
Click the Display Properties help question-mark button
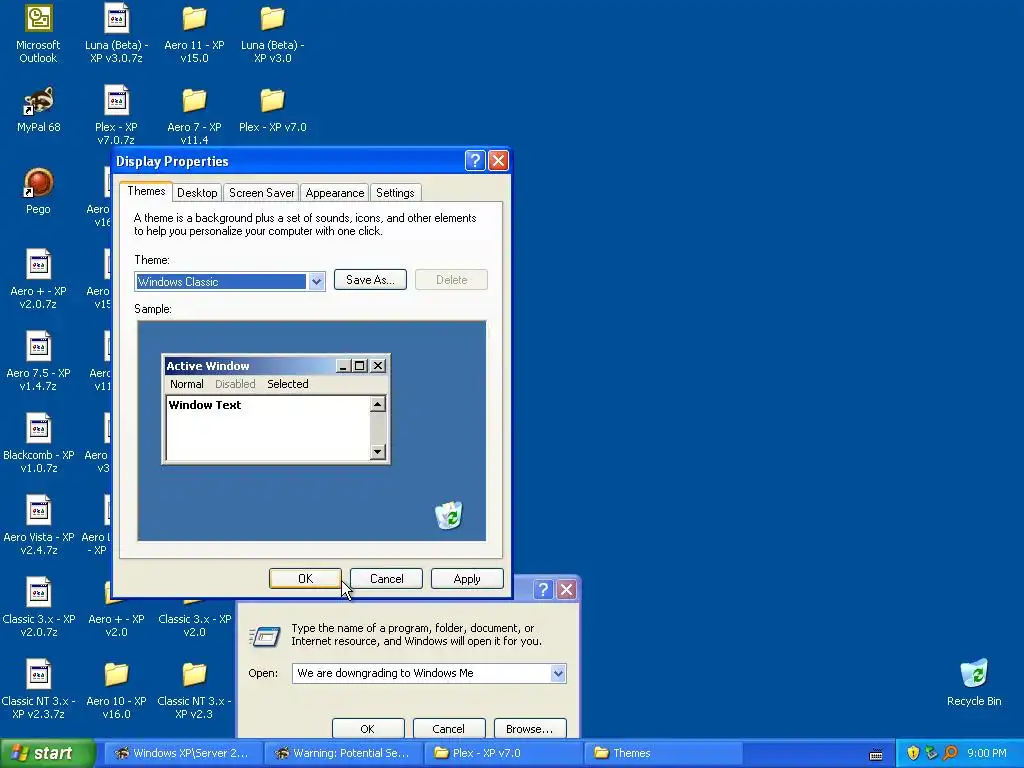point(475,161)
